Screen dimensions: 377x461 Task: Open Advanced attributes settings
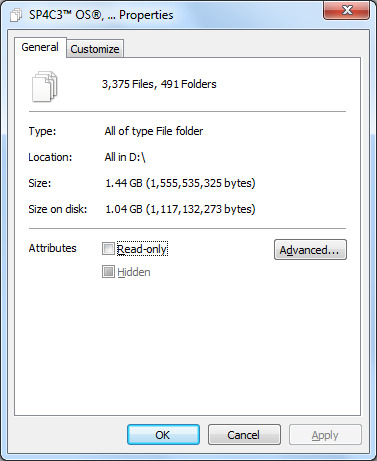point(310,250)
